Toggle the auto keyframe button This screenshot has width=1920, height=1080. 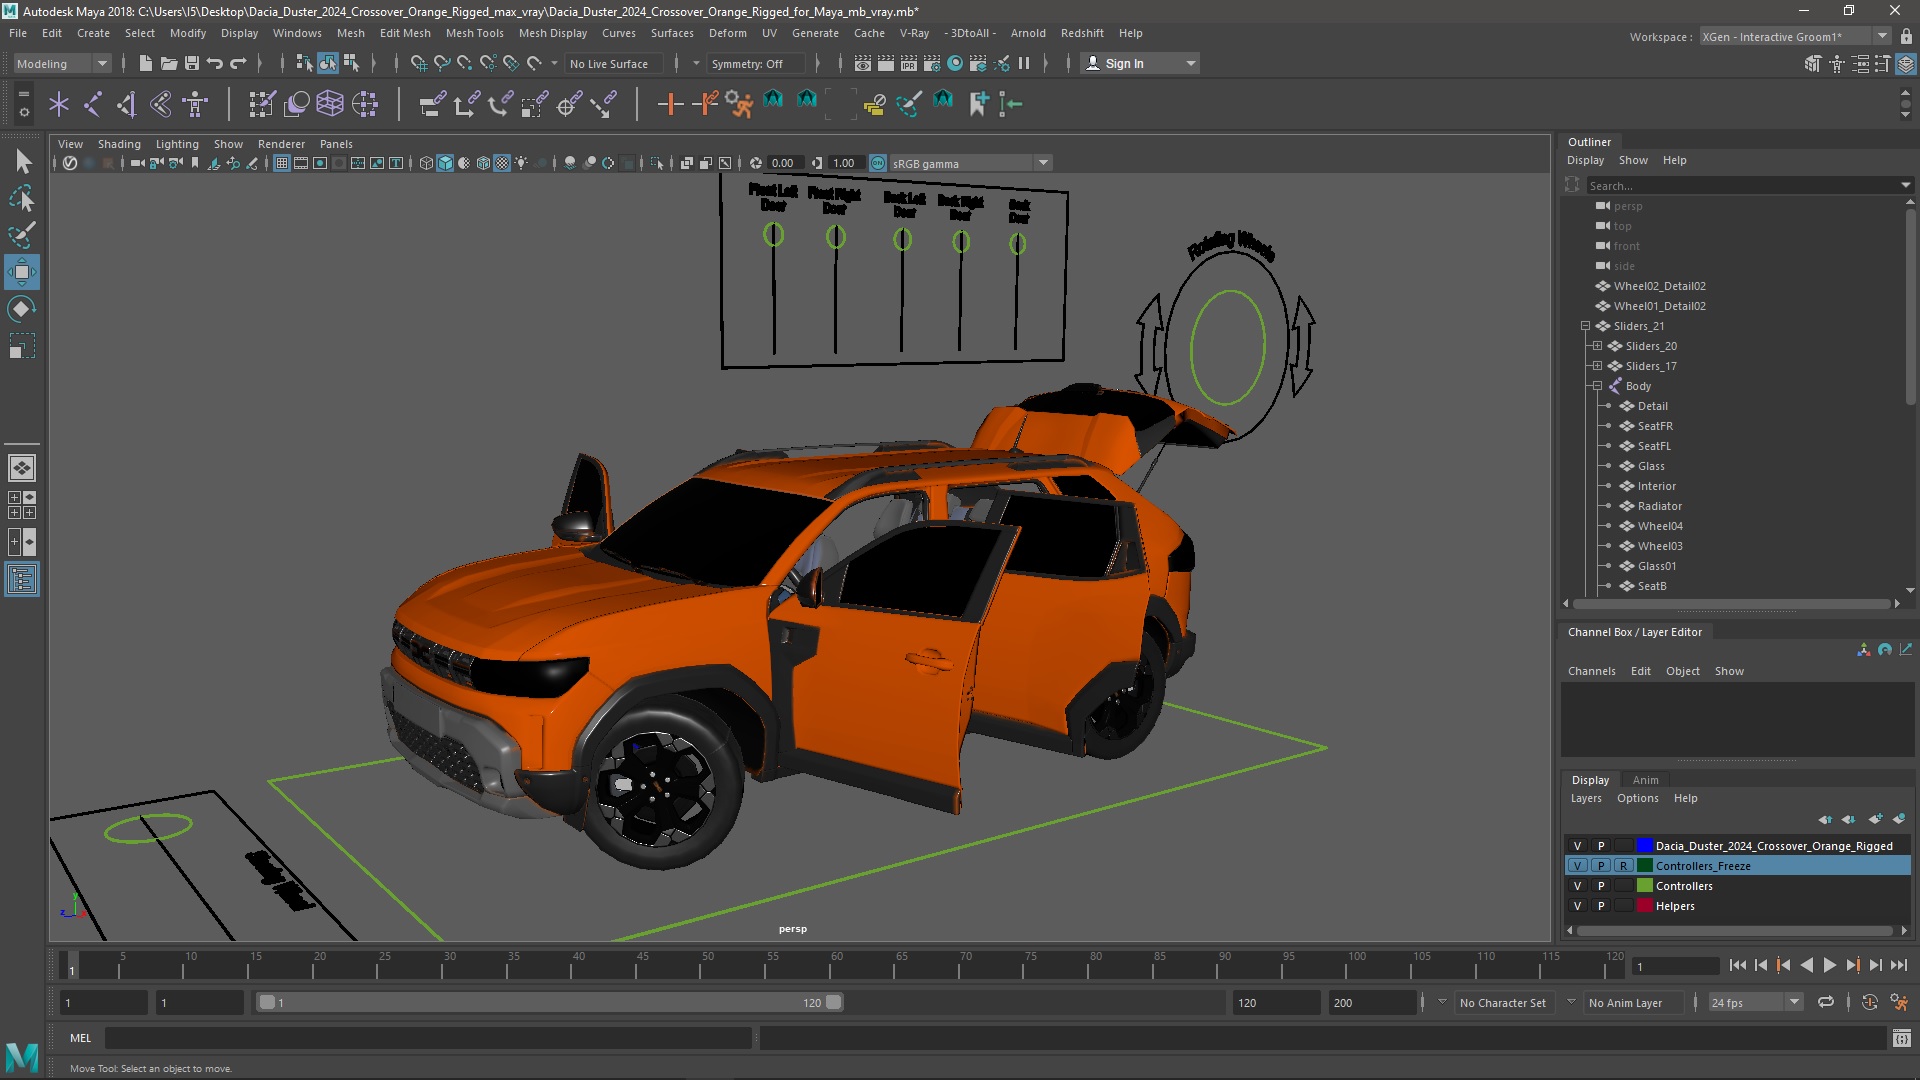[x=1870, y=1002]
